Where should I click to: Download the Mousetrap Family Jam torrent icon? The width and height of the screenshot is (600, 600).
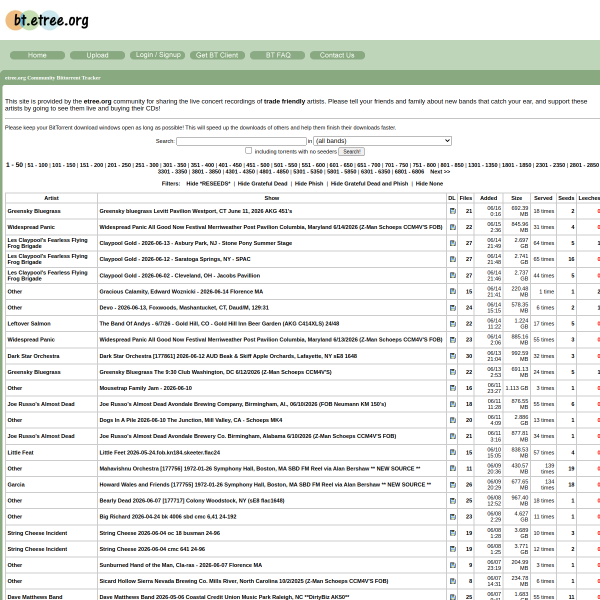453,388
